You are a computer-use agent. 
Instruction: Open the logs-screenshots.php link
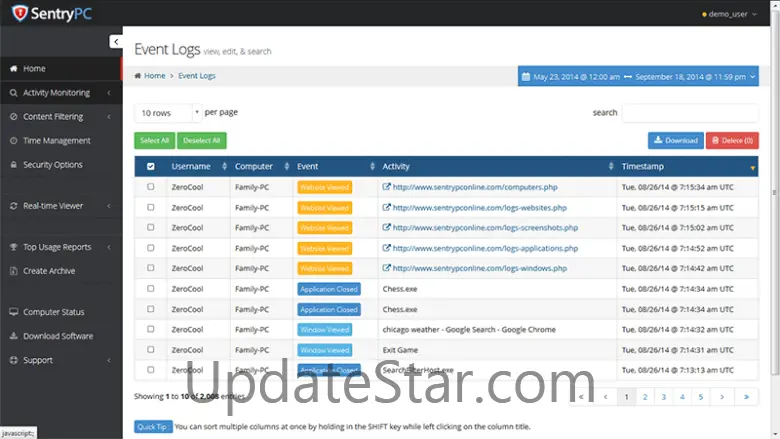point(485,228)
